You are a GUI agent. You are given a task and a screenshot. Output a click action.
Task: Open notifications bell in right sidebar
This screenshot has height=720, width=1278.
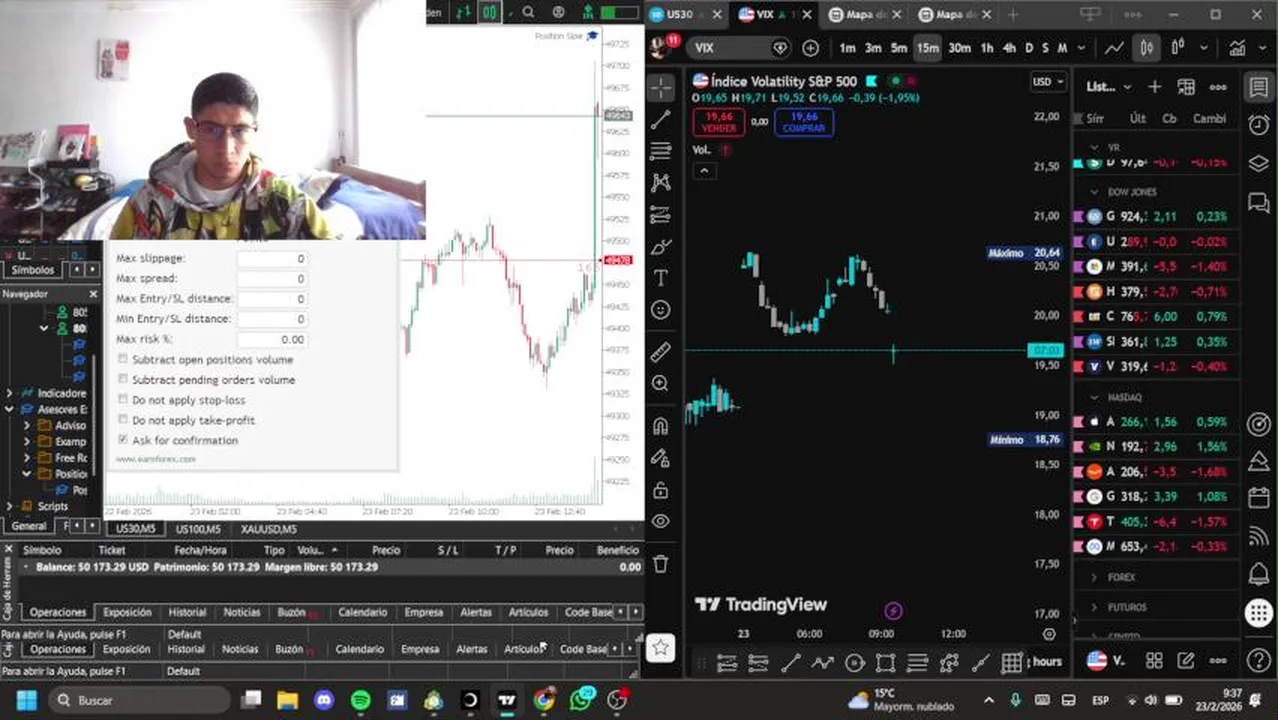(1259, 574)
